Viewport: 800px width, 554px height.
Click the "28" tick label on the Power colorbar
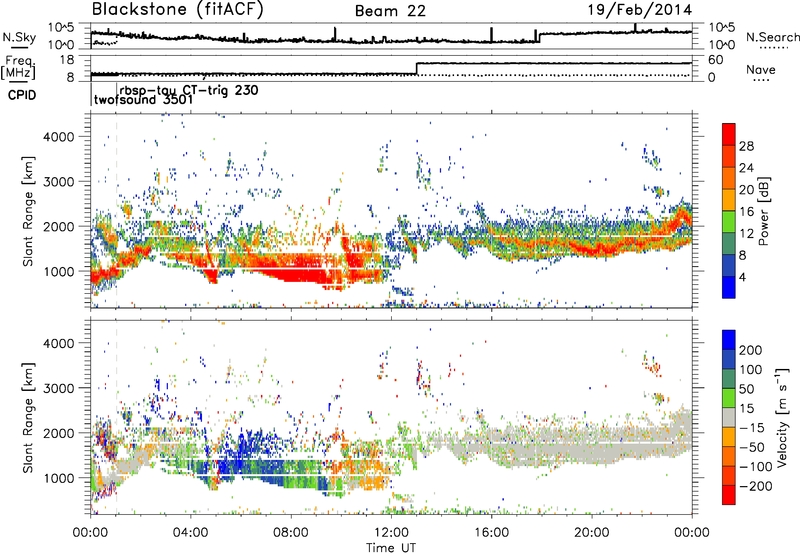746,146
